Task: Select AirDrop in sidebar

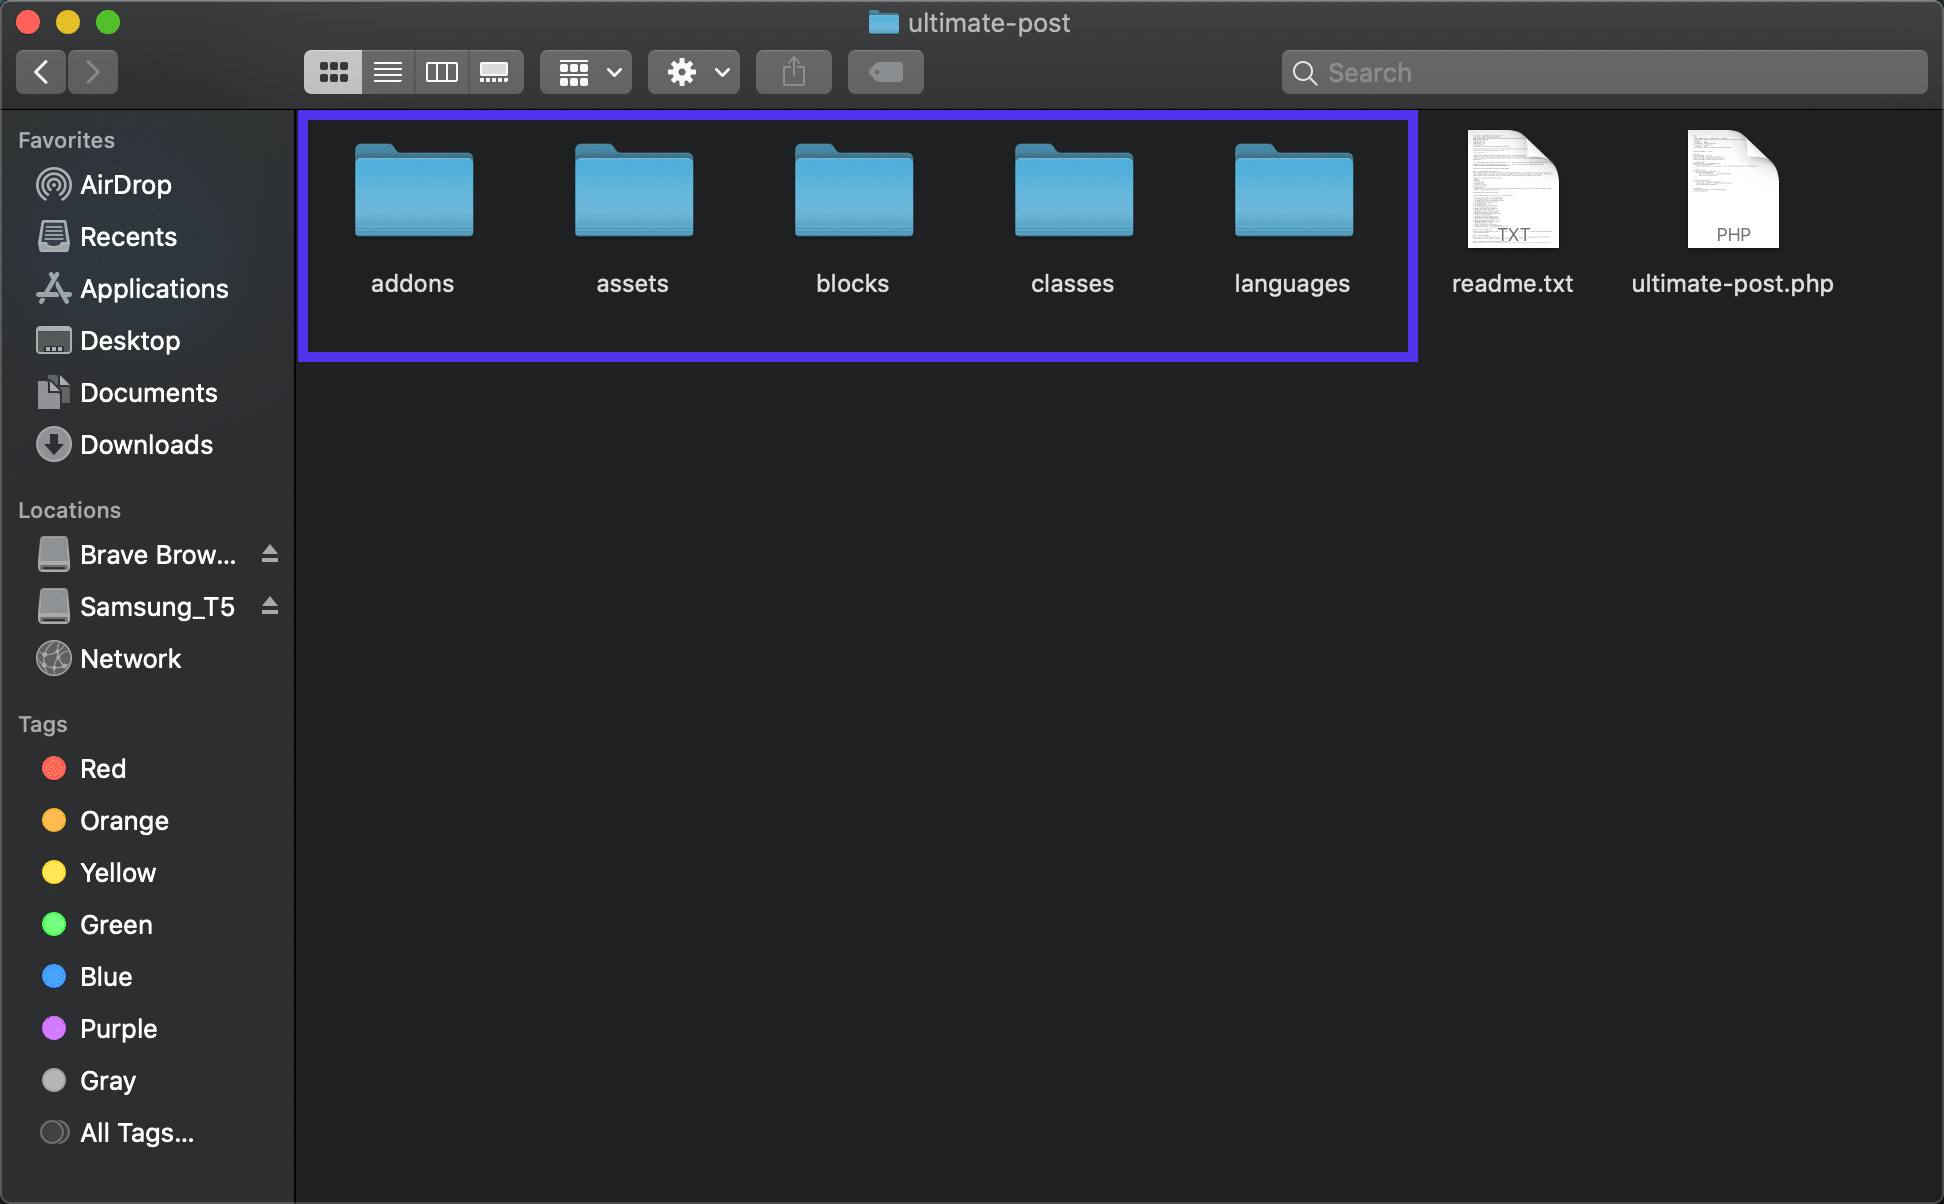Action: 125,183
